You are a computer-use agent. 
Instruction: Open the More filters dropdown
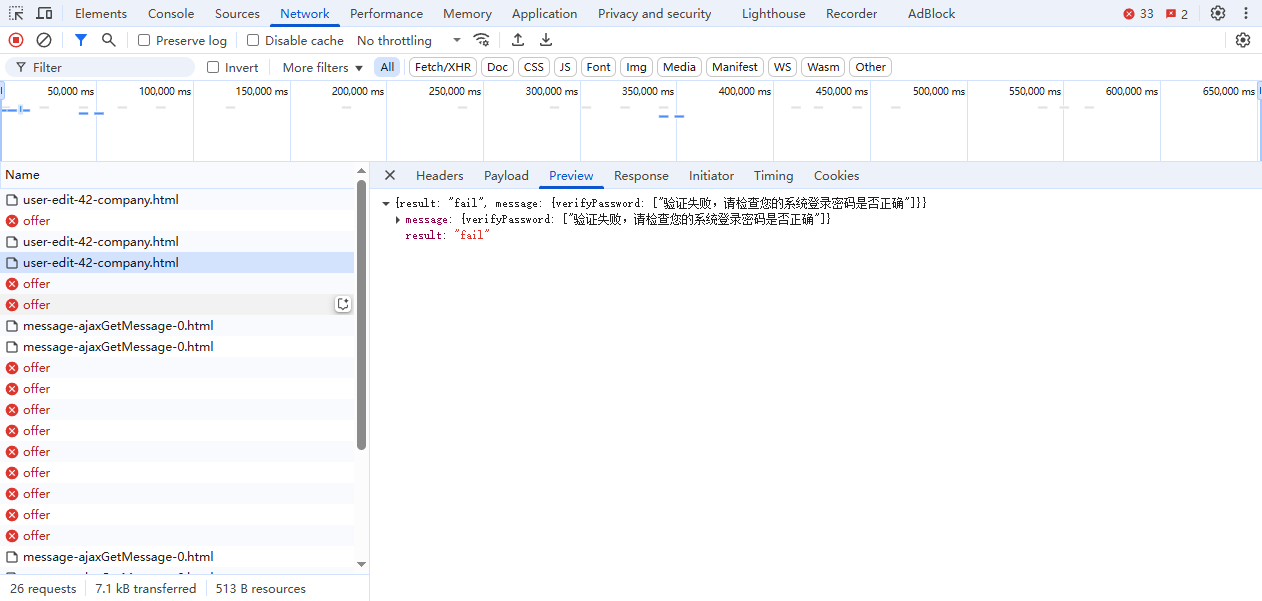click(x=322, y=67)
